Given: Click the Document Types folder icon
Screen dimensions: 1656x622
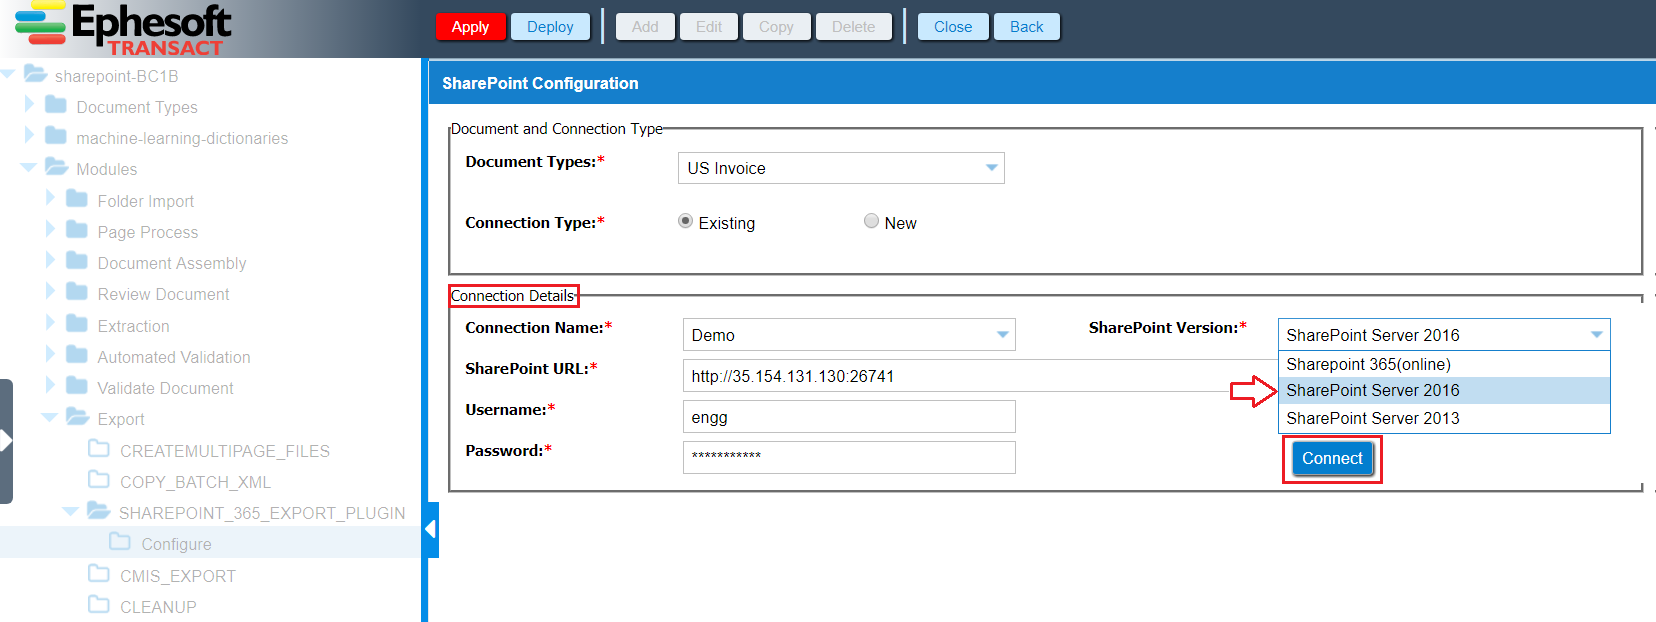Looking at the screenshot, I should point(56,105).
